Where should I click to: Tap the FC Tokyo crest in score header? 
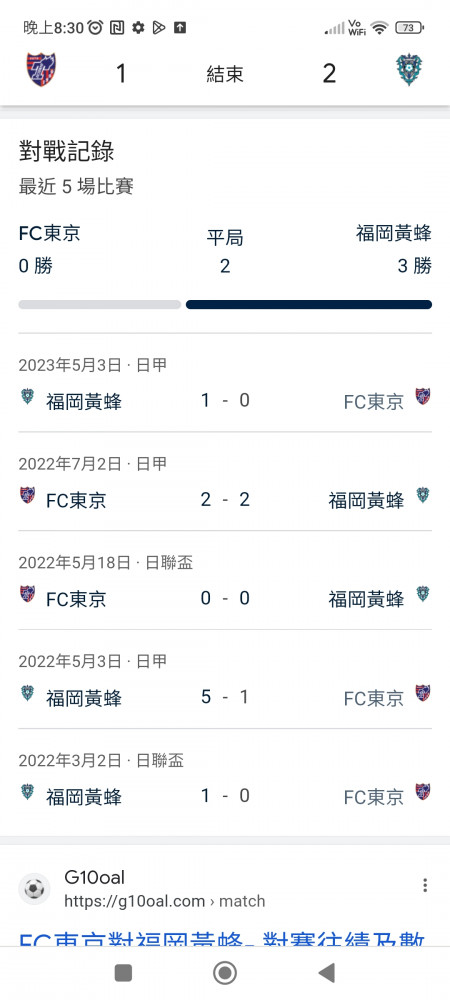pos(41,70)
